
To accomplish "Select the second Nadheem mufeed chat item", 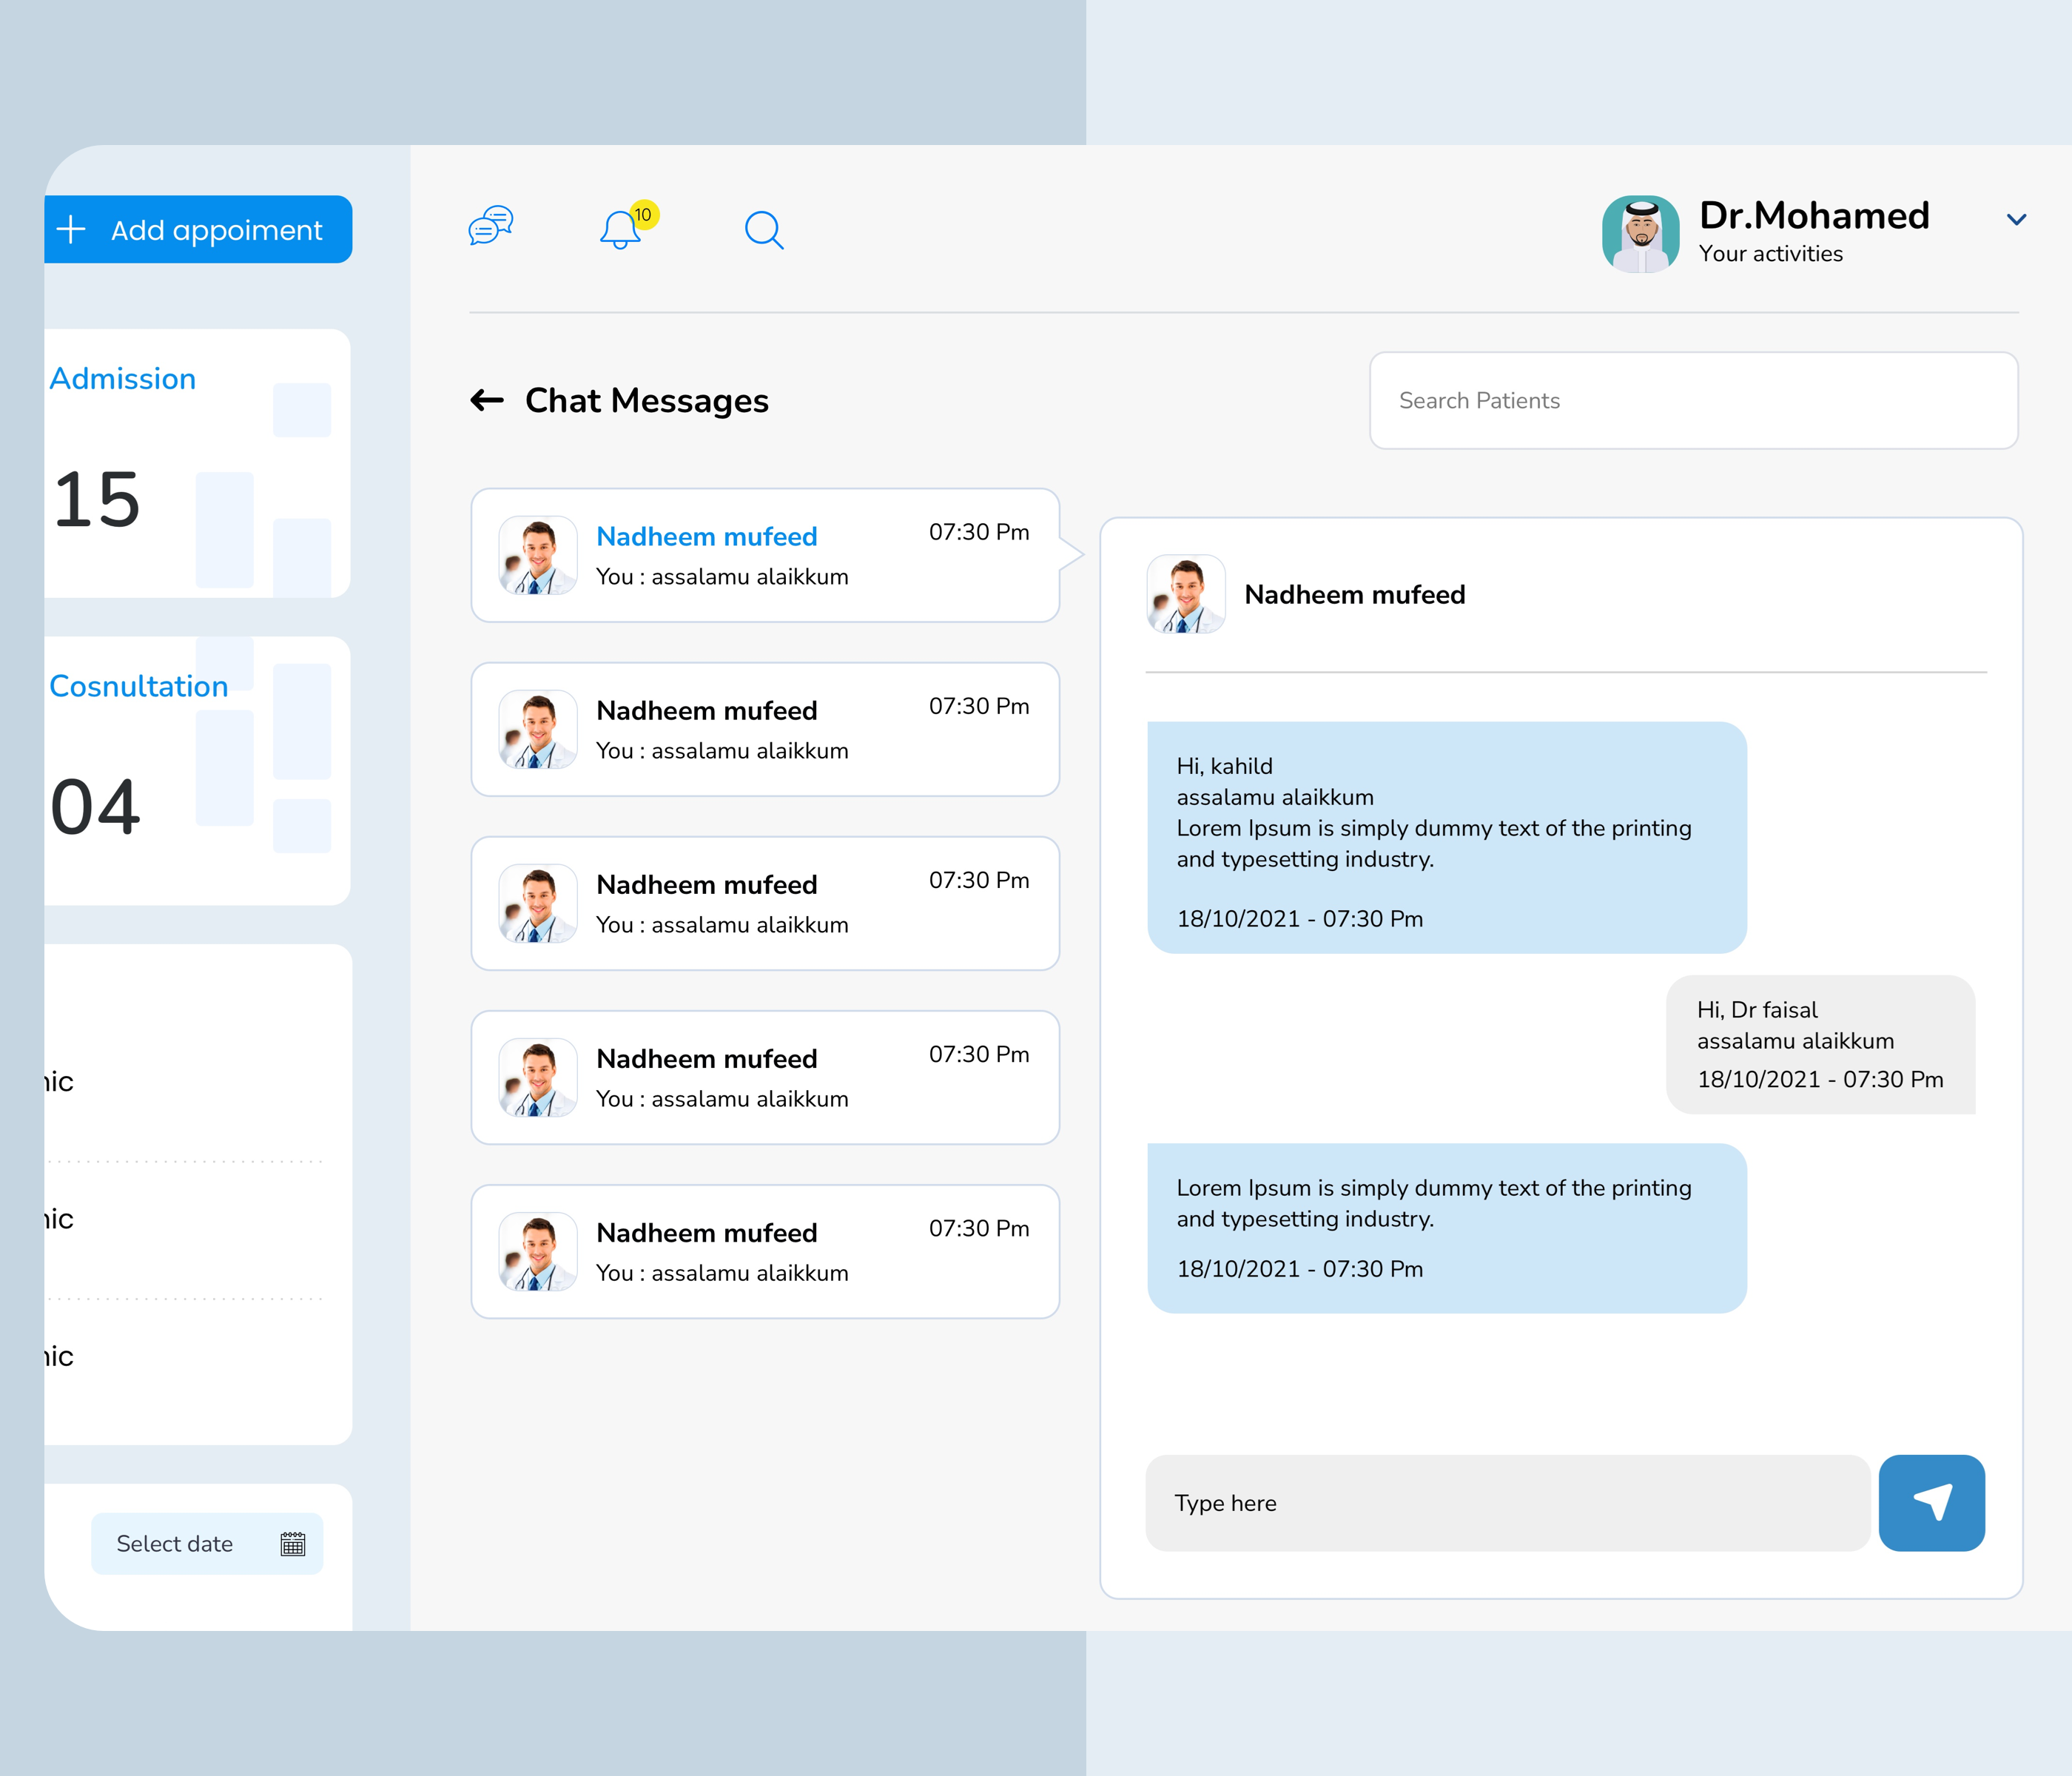I will [764, 730].
